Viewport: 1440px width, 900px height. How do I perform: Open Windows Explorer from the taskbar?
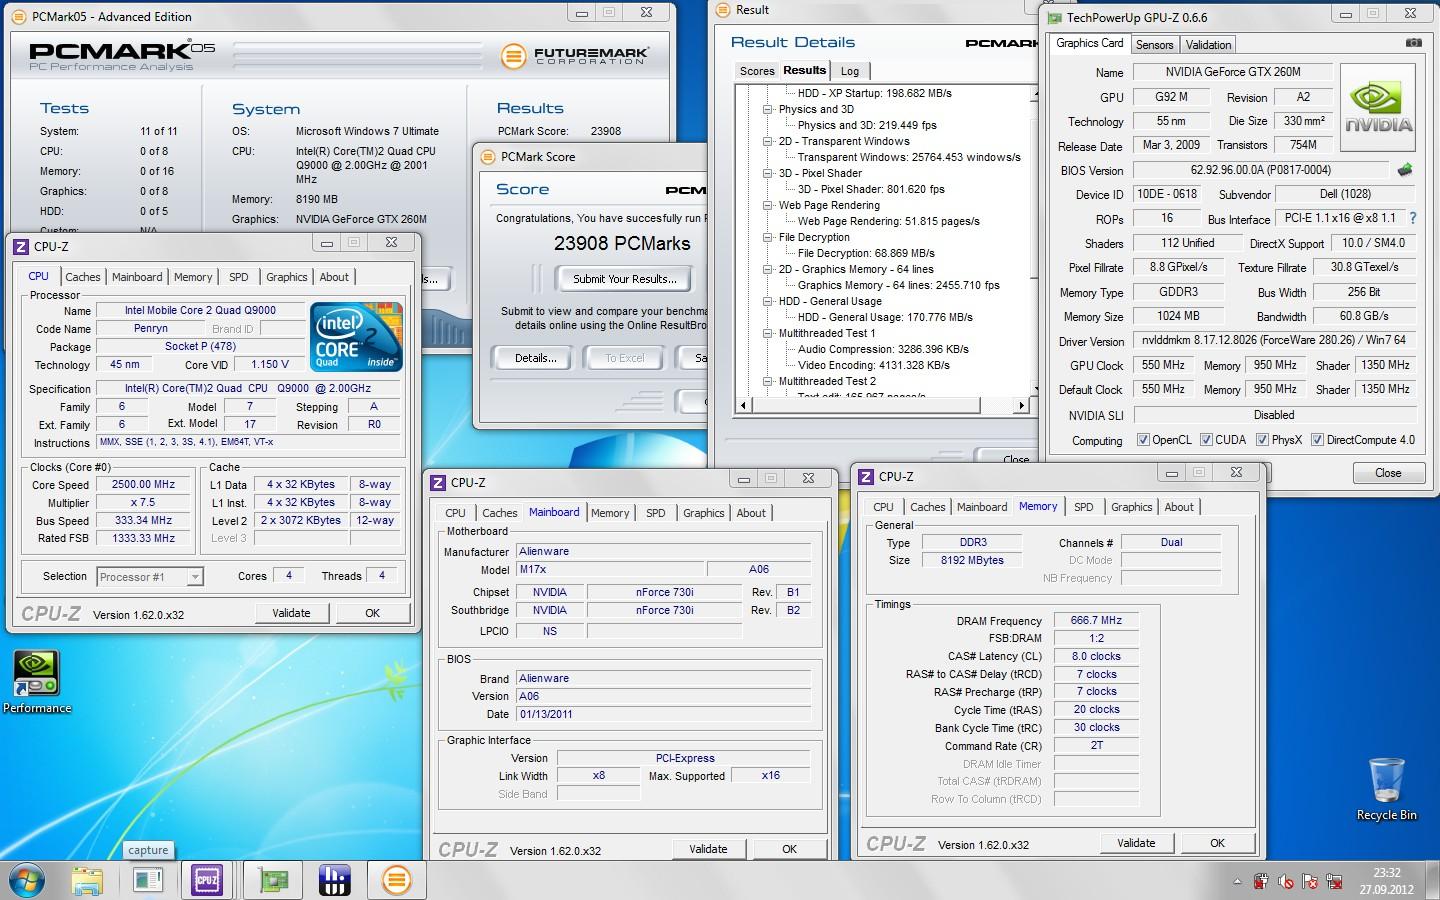[x=88, y=880]
